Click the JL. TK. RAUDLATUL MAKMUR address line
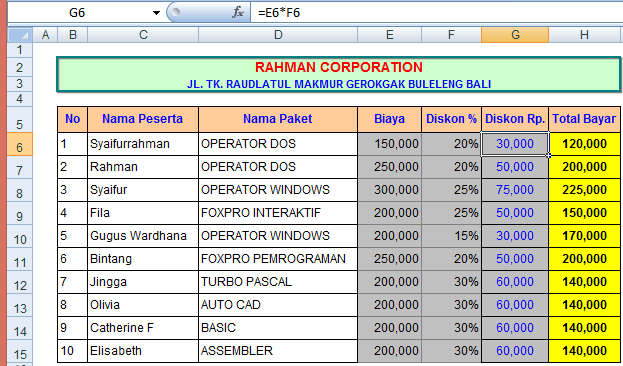This screenshot has height=366, width=623. coord(339,84)
